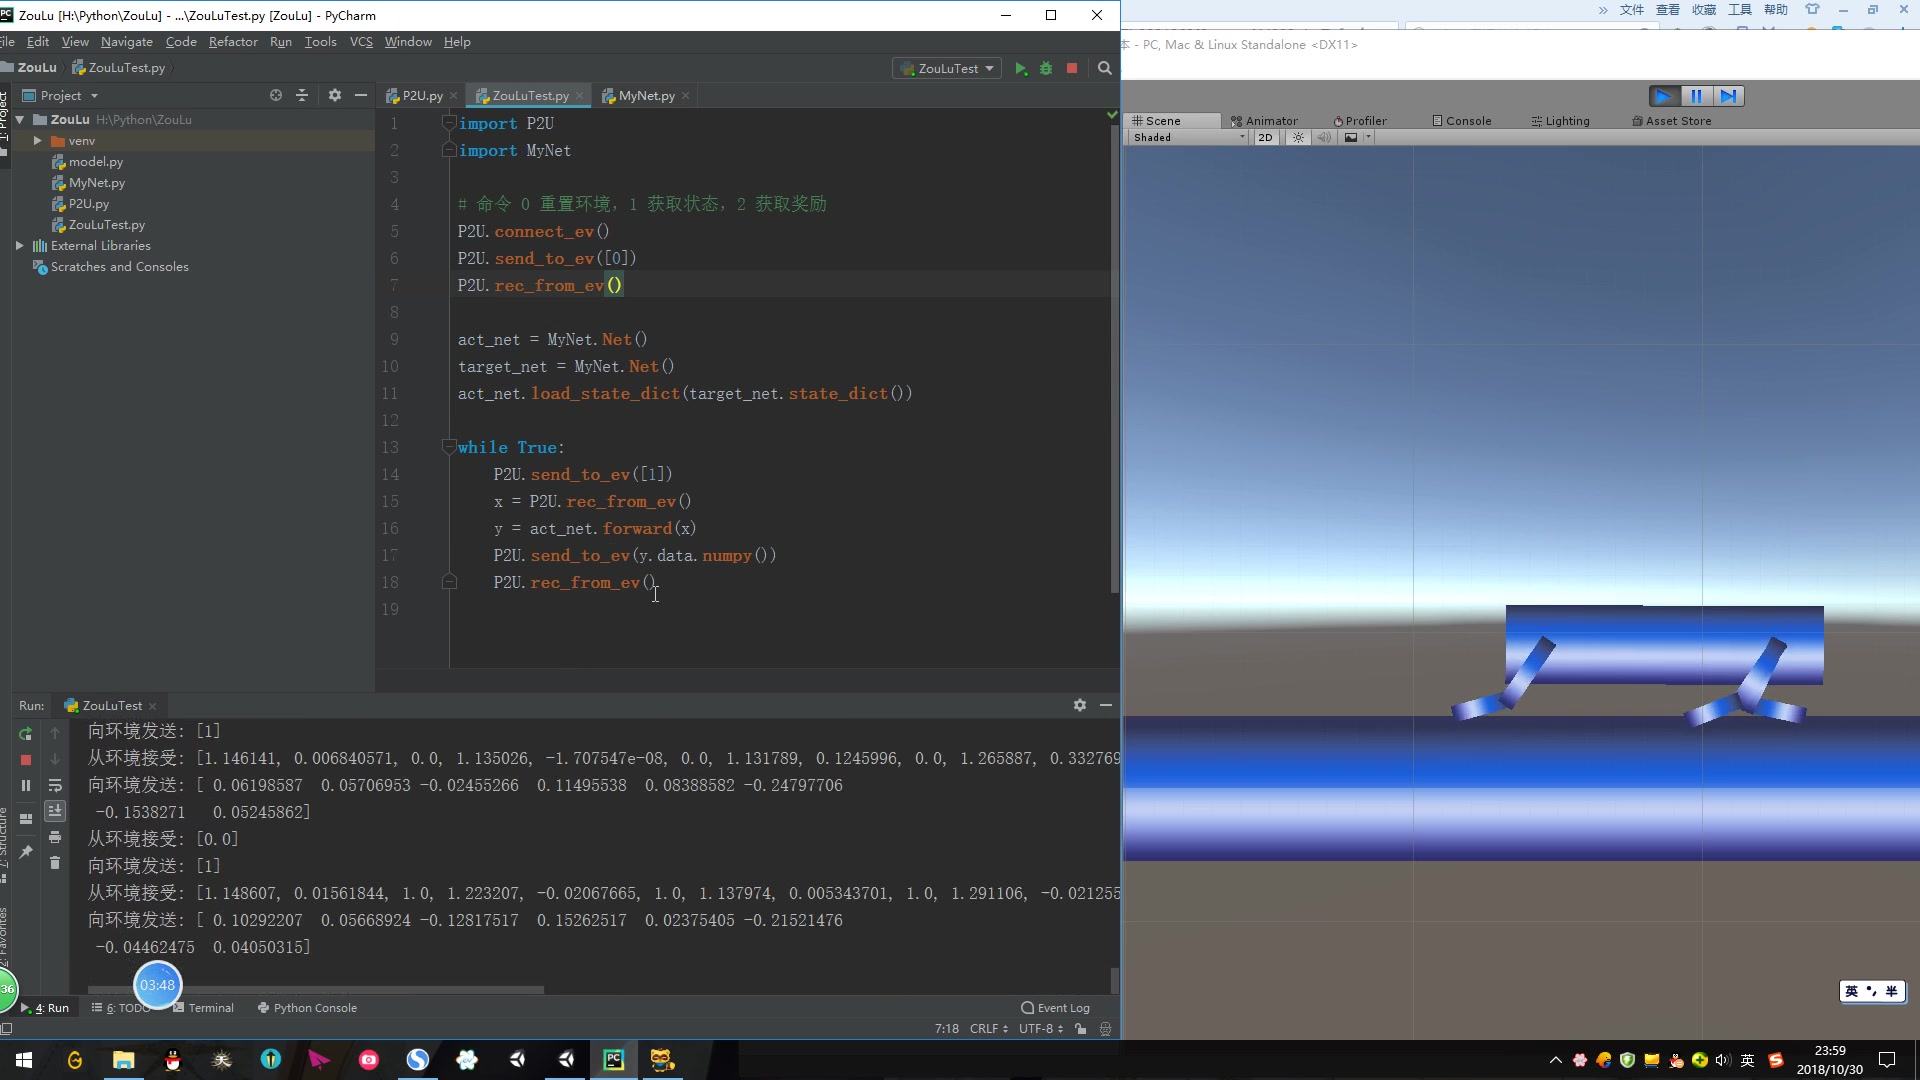Expand the venv folder in project tree

[37, 141]
